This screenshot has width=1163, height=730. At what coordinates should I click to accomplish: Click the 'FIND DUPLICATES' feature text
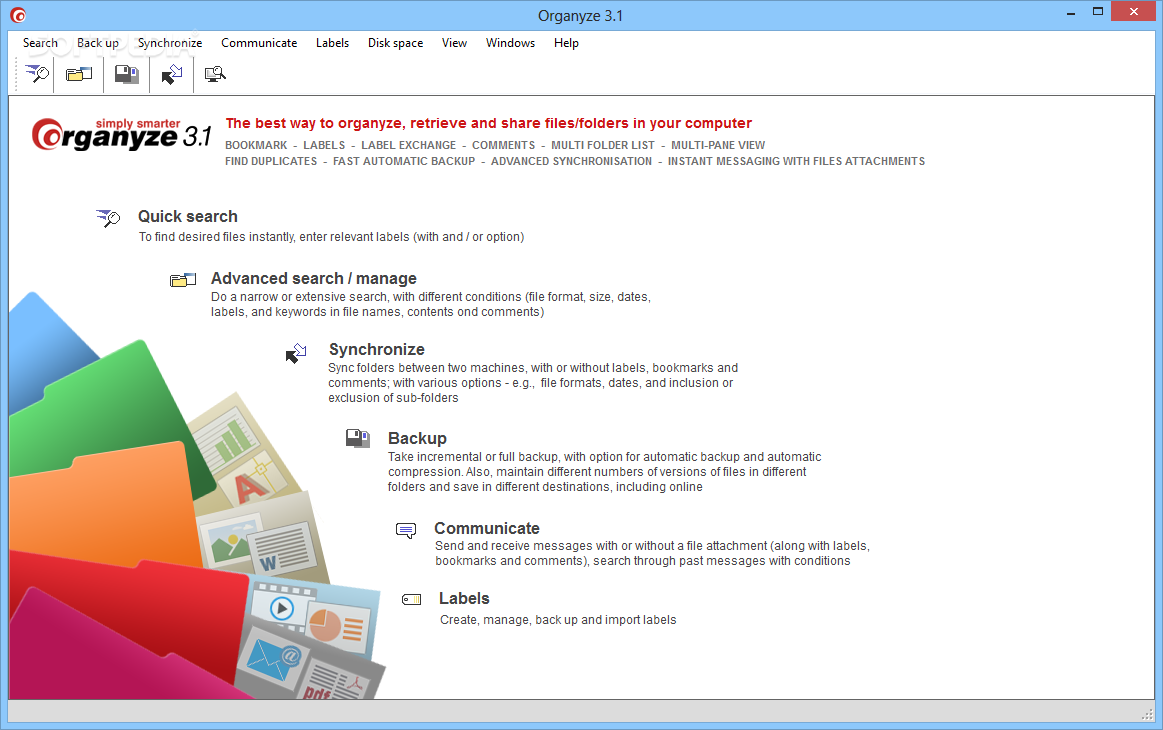(x=271, y=161)
